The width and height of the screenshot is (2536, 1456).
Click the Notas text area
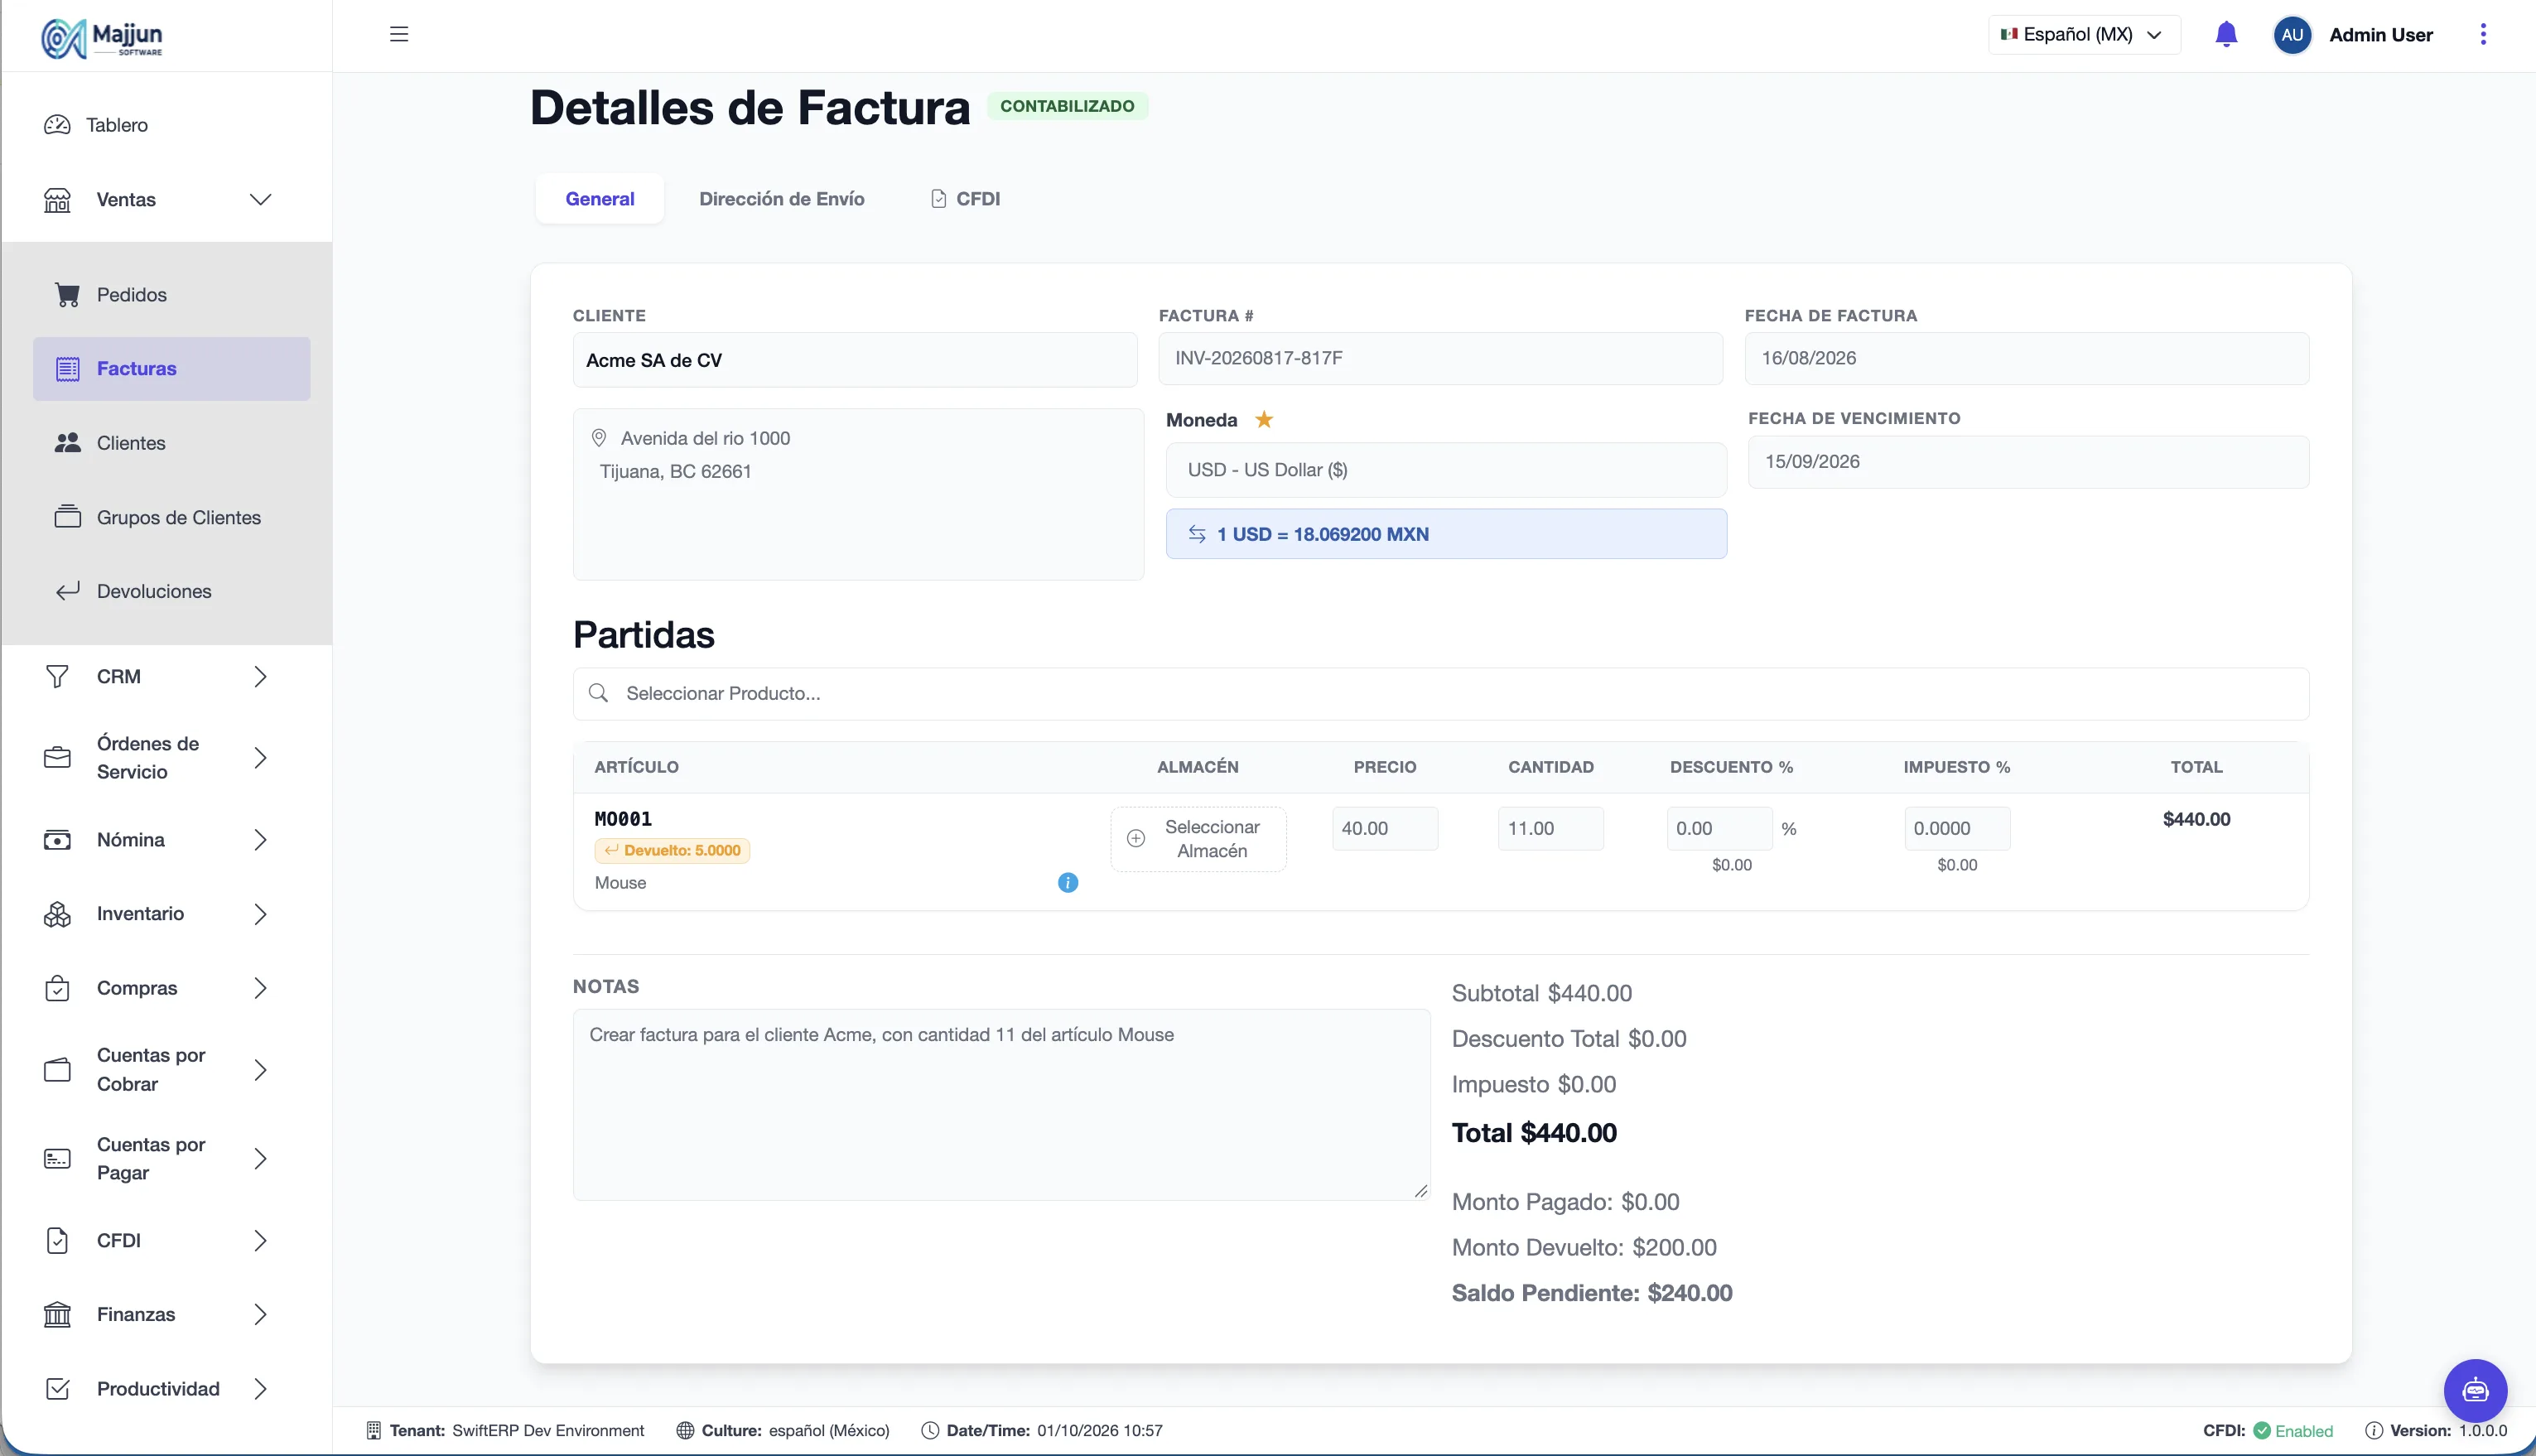tap(1001, 1104)
